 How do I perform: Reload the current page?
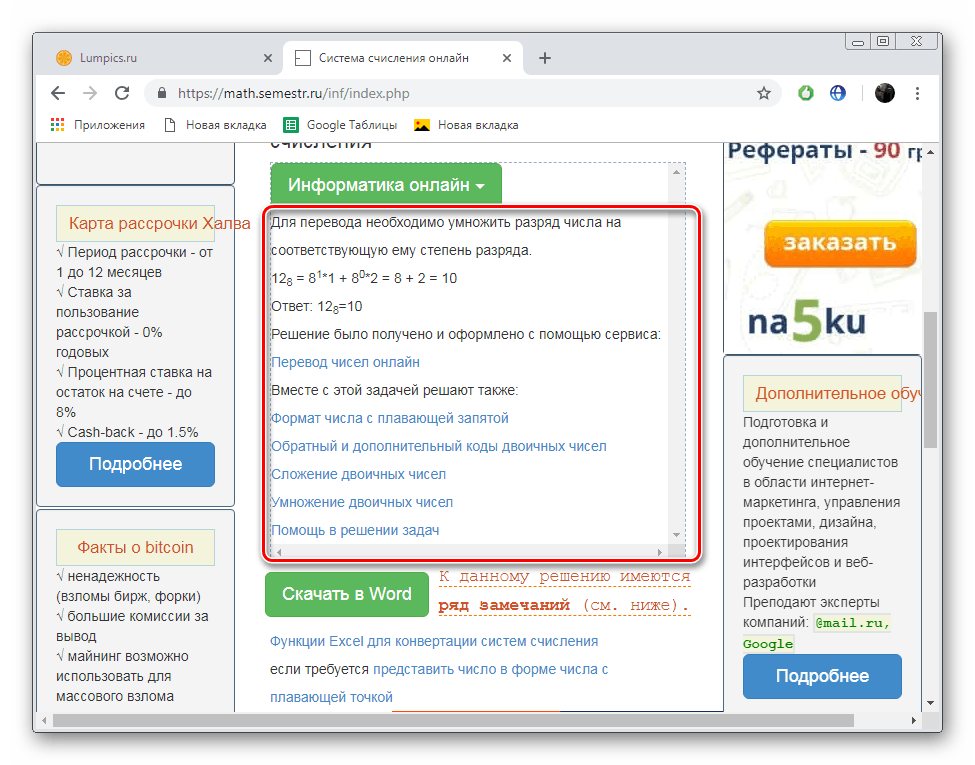pos(122,93)
